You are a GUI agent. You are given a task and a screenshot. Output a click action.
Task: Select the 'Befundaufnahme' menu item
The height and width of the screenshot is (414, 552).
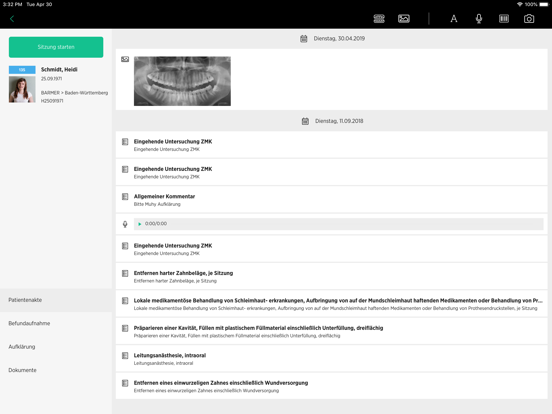click(56, 323)
